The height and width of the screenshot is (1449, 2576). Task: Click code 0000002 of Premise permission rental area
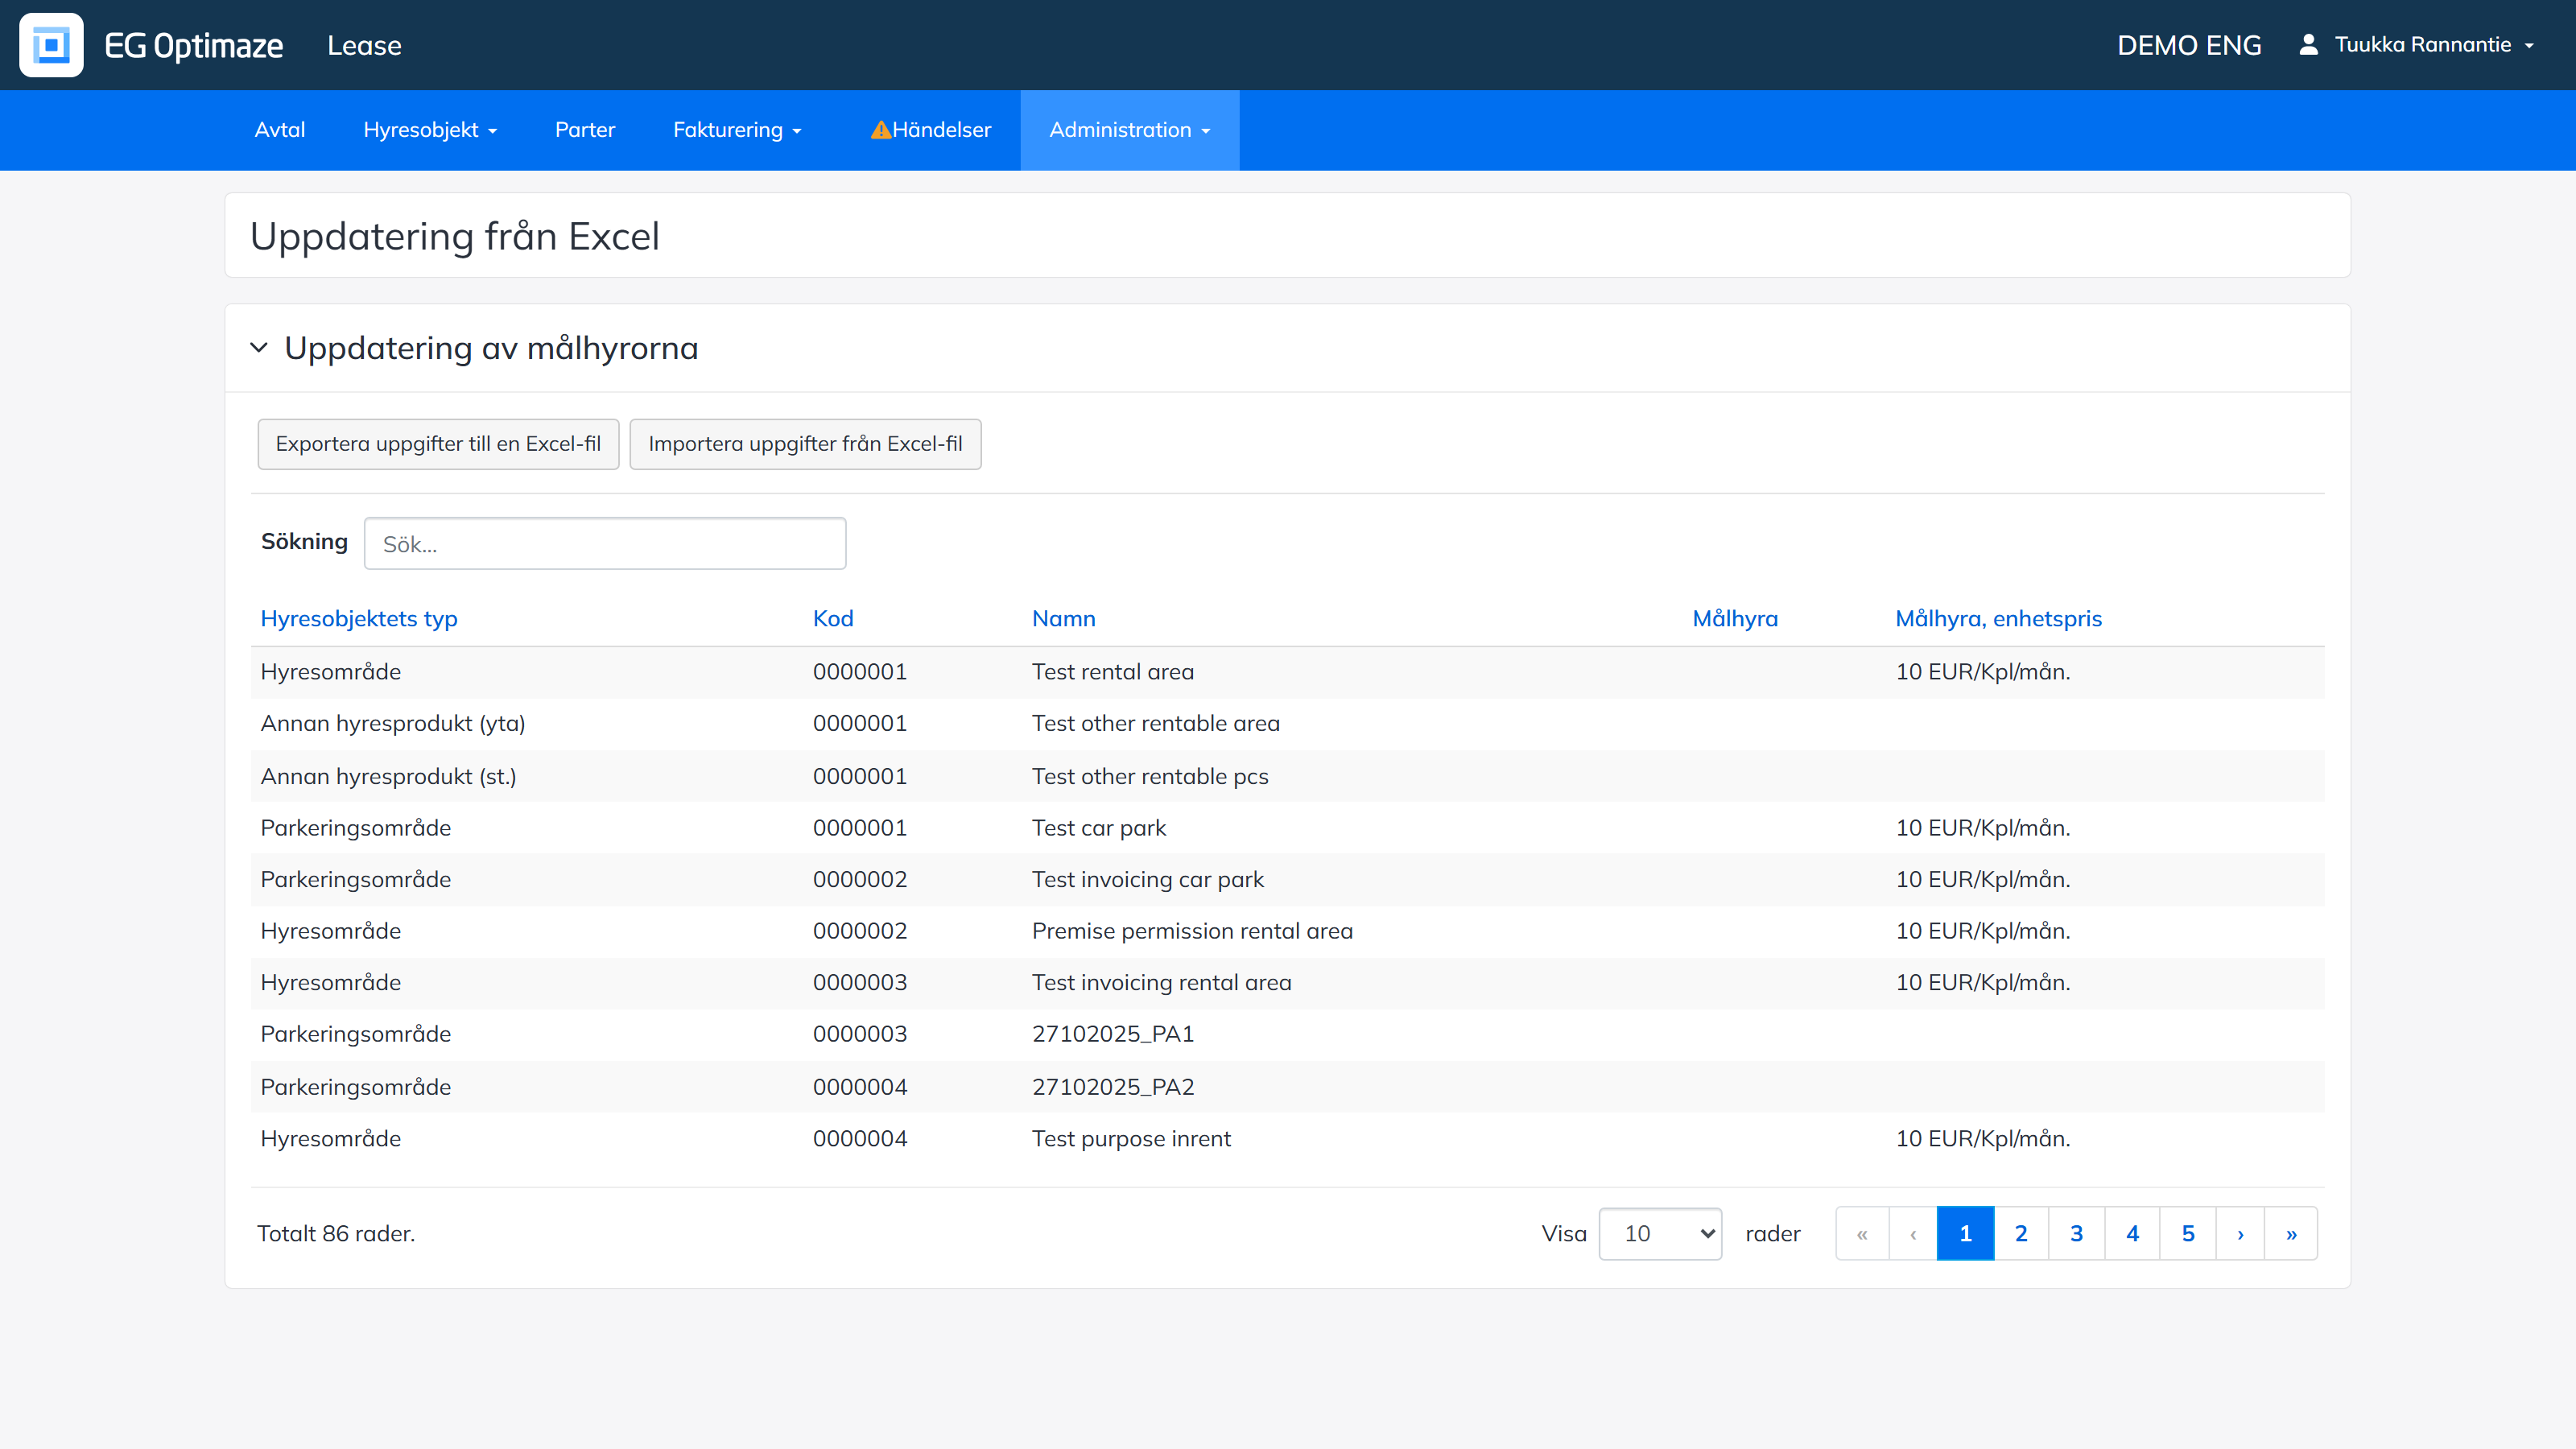860,932
